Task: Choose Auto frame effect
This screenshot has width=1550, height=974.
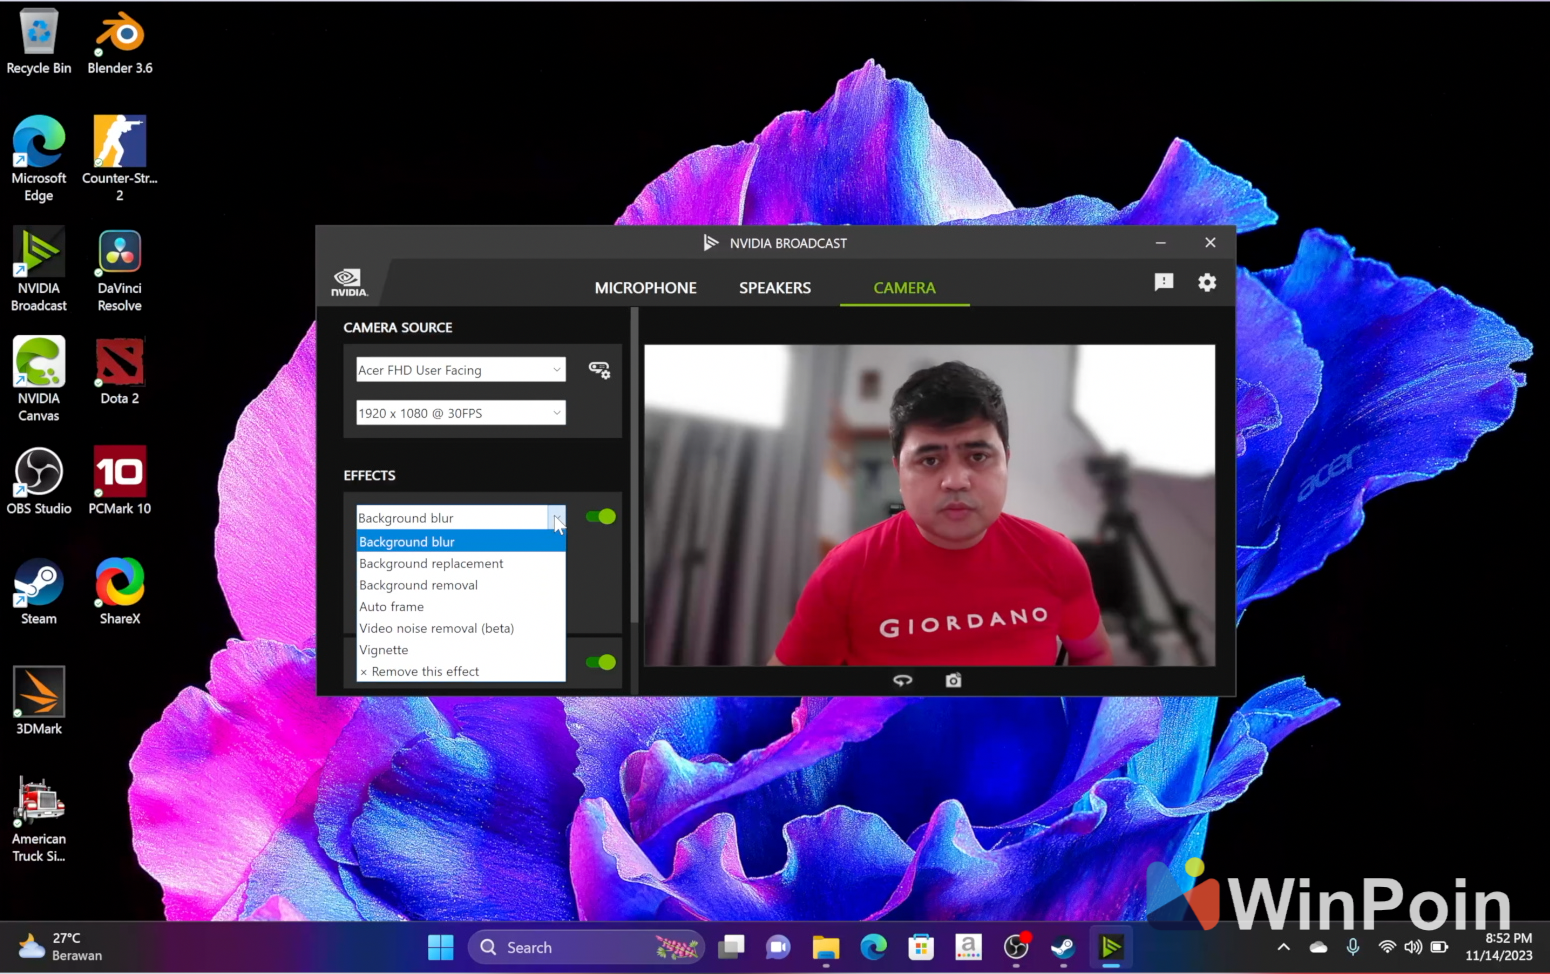Action: [x=461, y=607]
